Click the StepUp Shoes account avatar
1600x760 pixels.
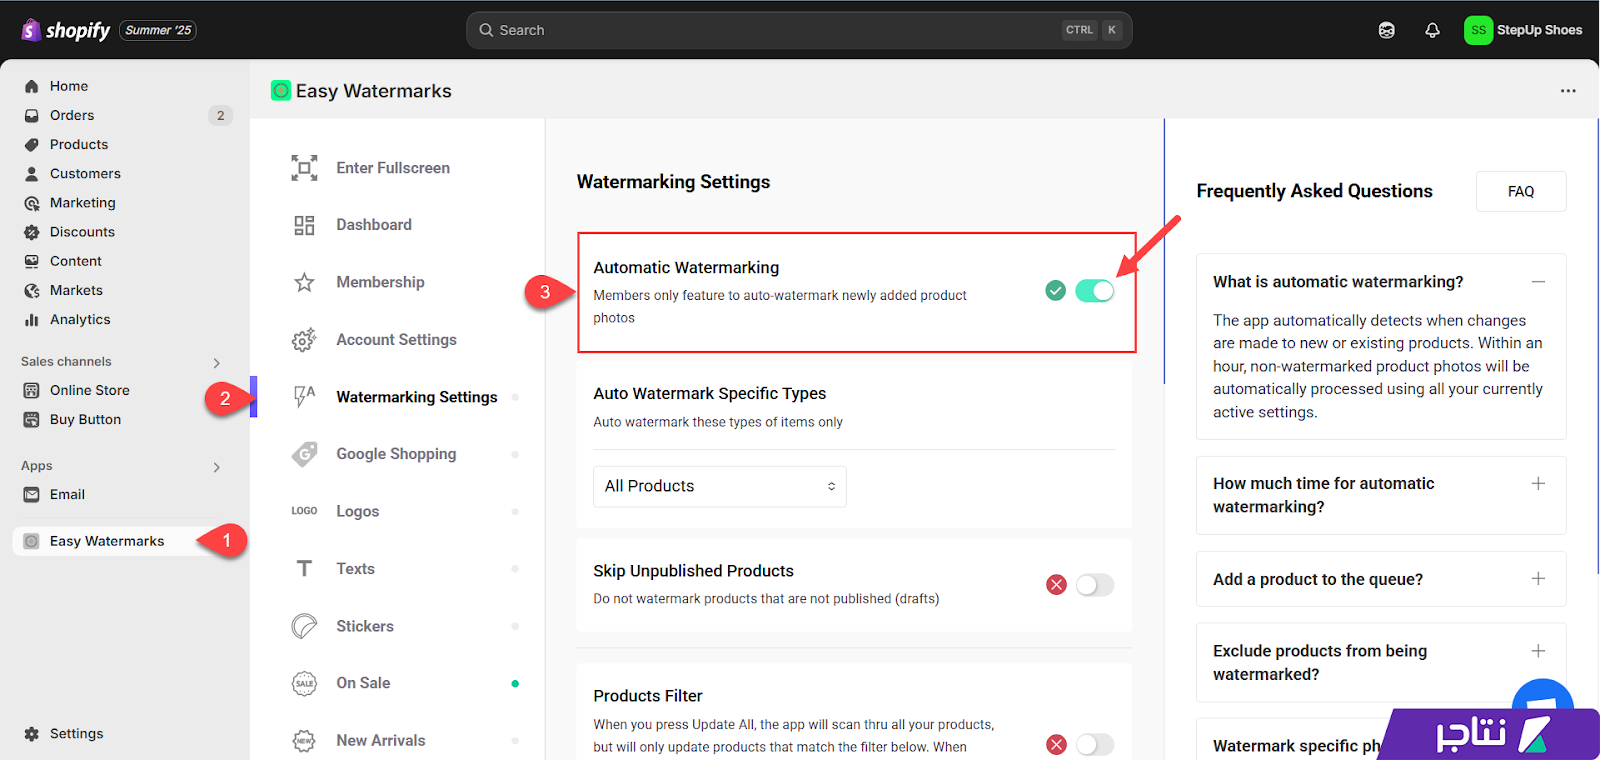click(1478, 30)
